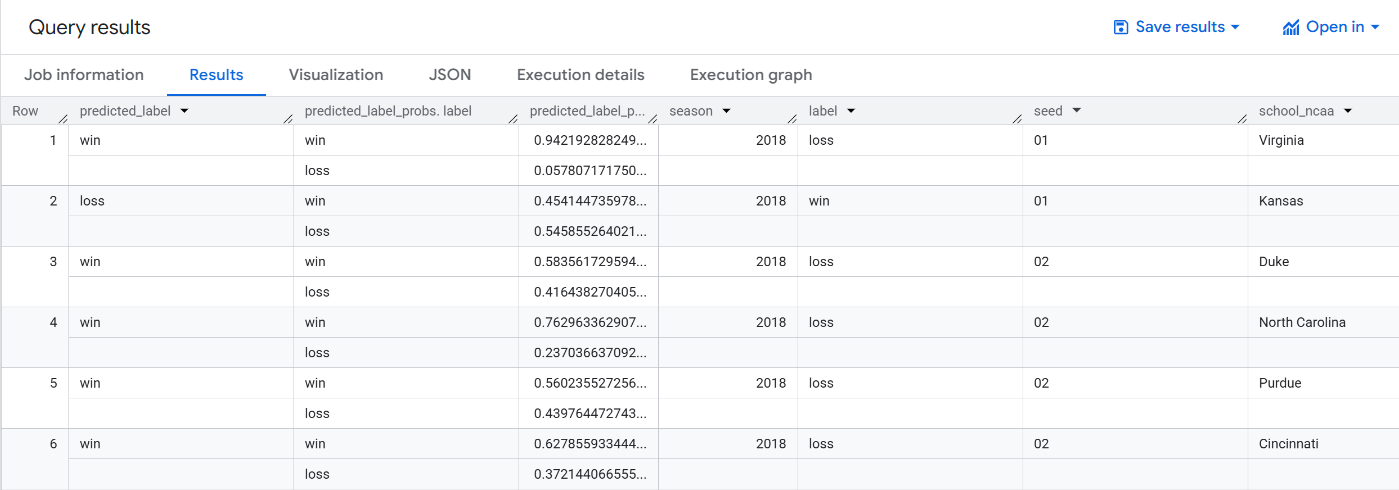Screen dimensions: 1399x490
Task: Select the Results tab
Action: [216, 75]
